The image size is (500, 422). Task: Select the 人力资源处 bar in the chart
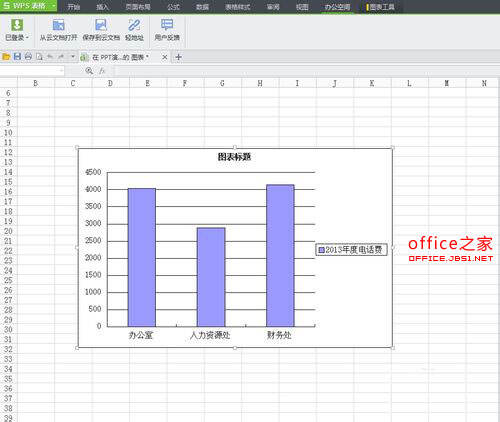211,277
